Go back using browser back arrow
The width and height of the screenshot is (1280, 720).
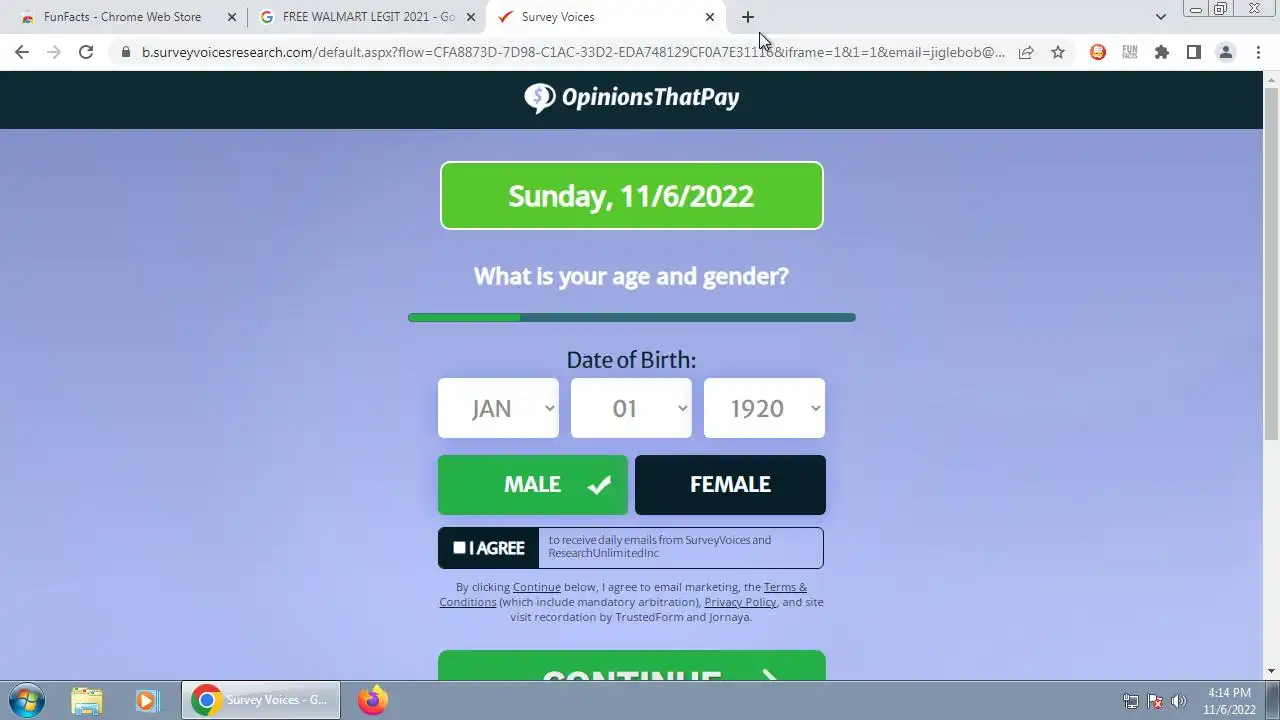tap(22, 52)
